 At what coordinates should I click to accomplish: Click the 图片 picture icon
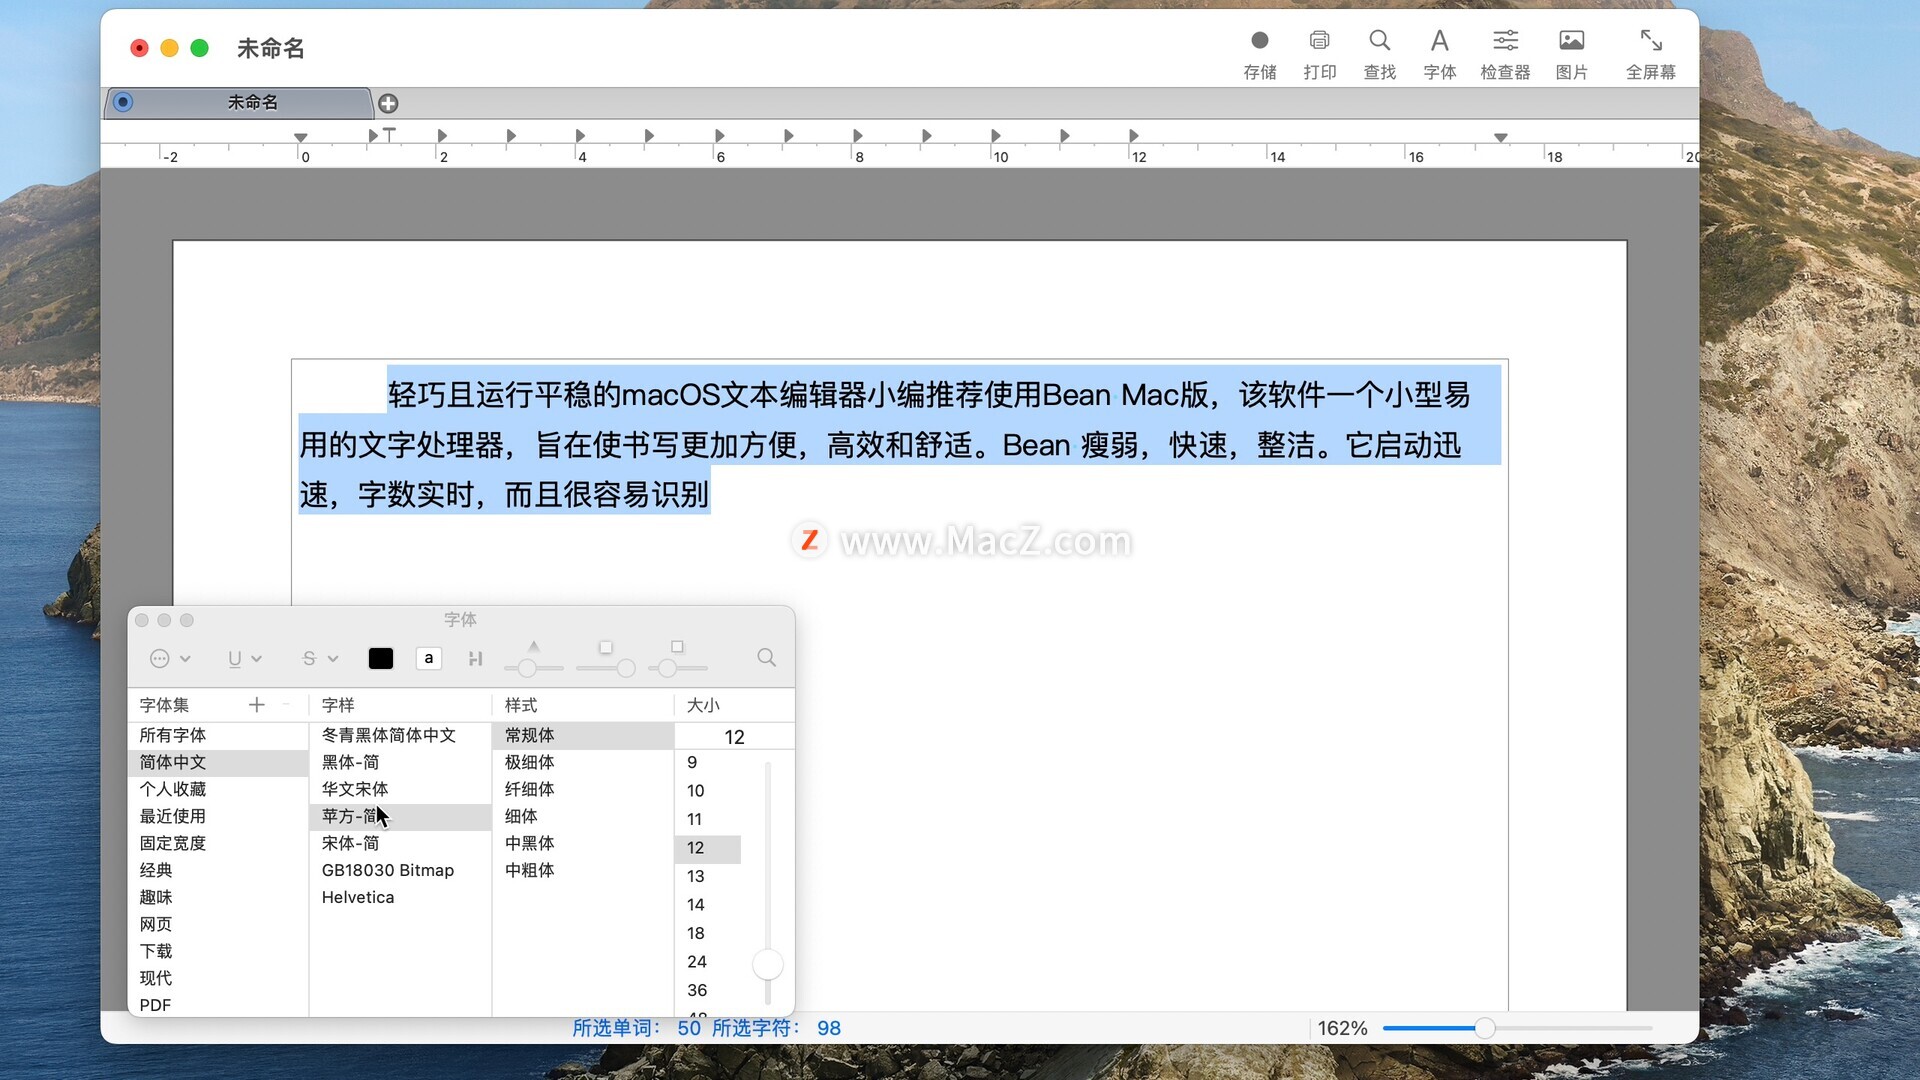(x=1571, y=41)
